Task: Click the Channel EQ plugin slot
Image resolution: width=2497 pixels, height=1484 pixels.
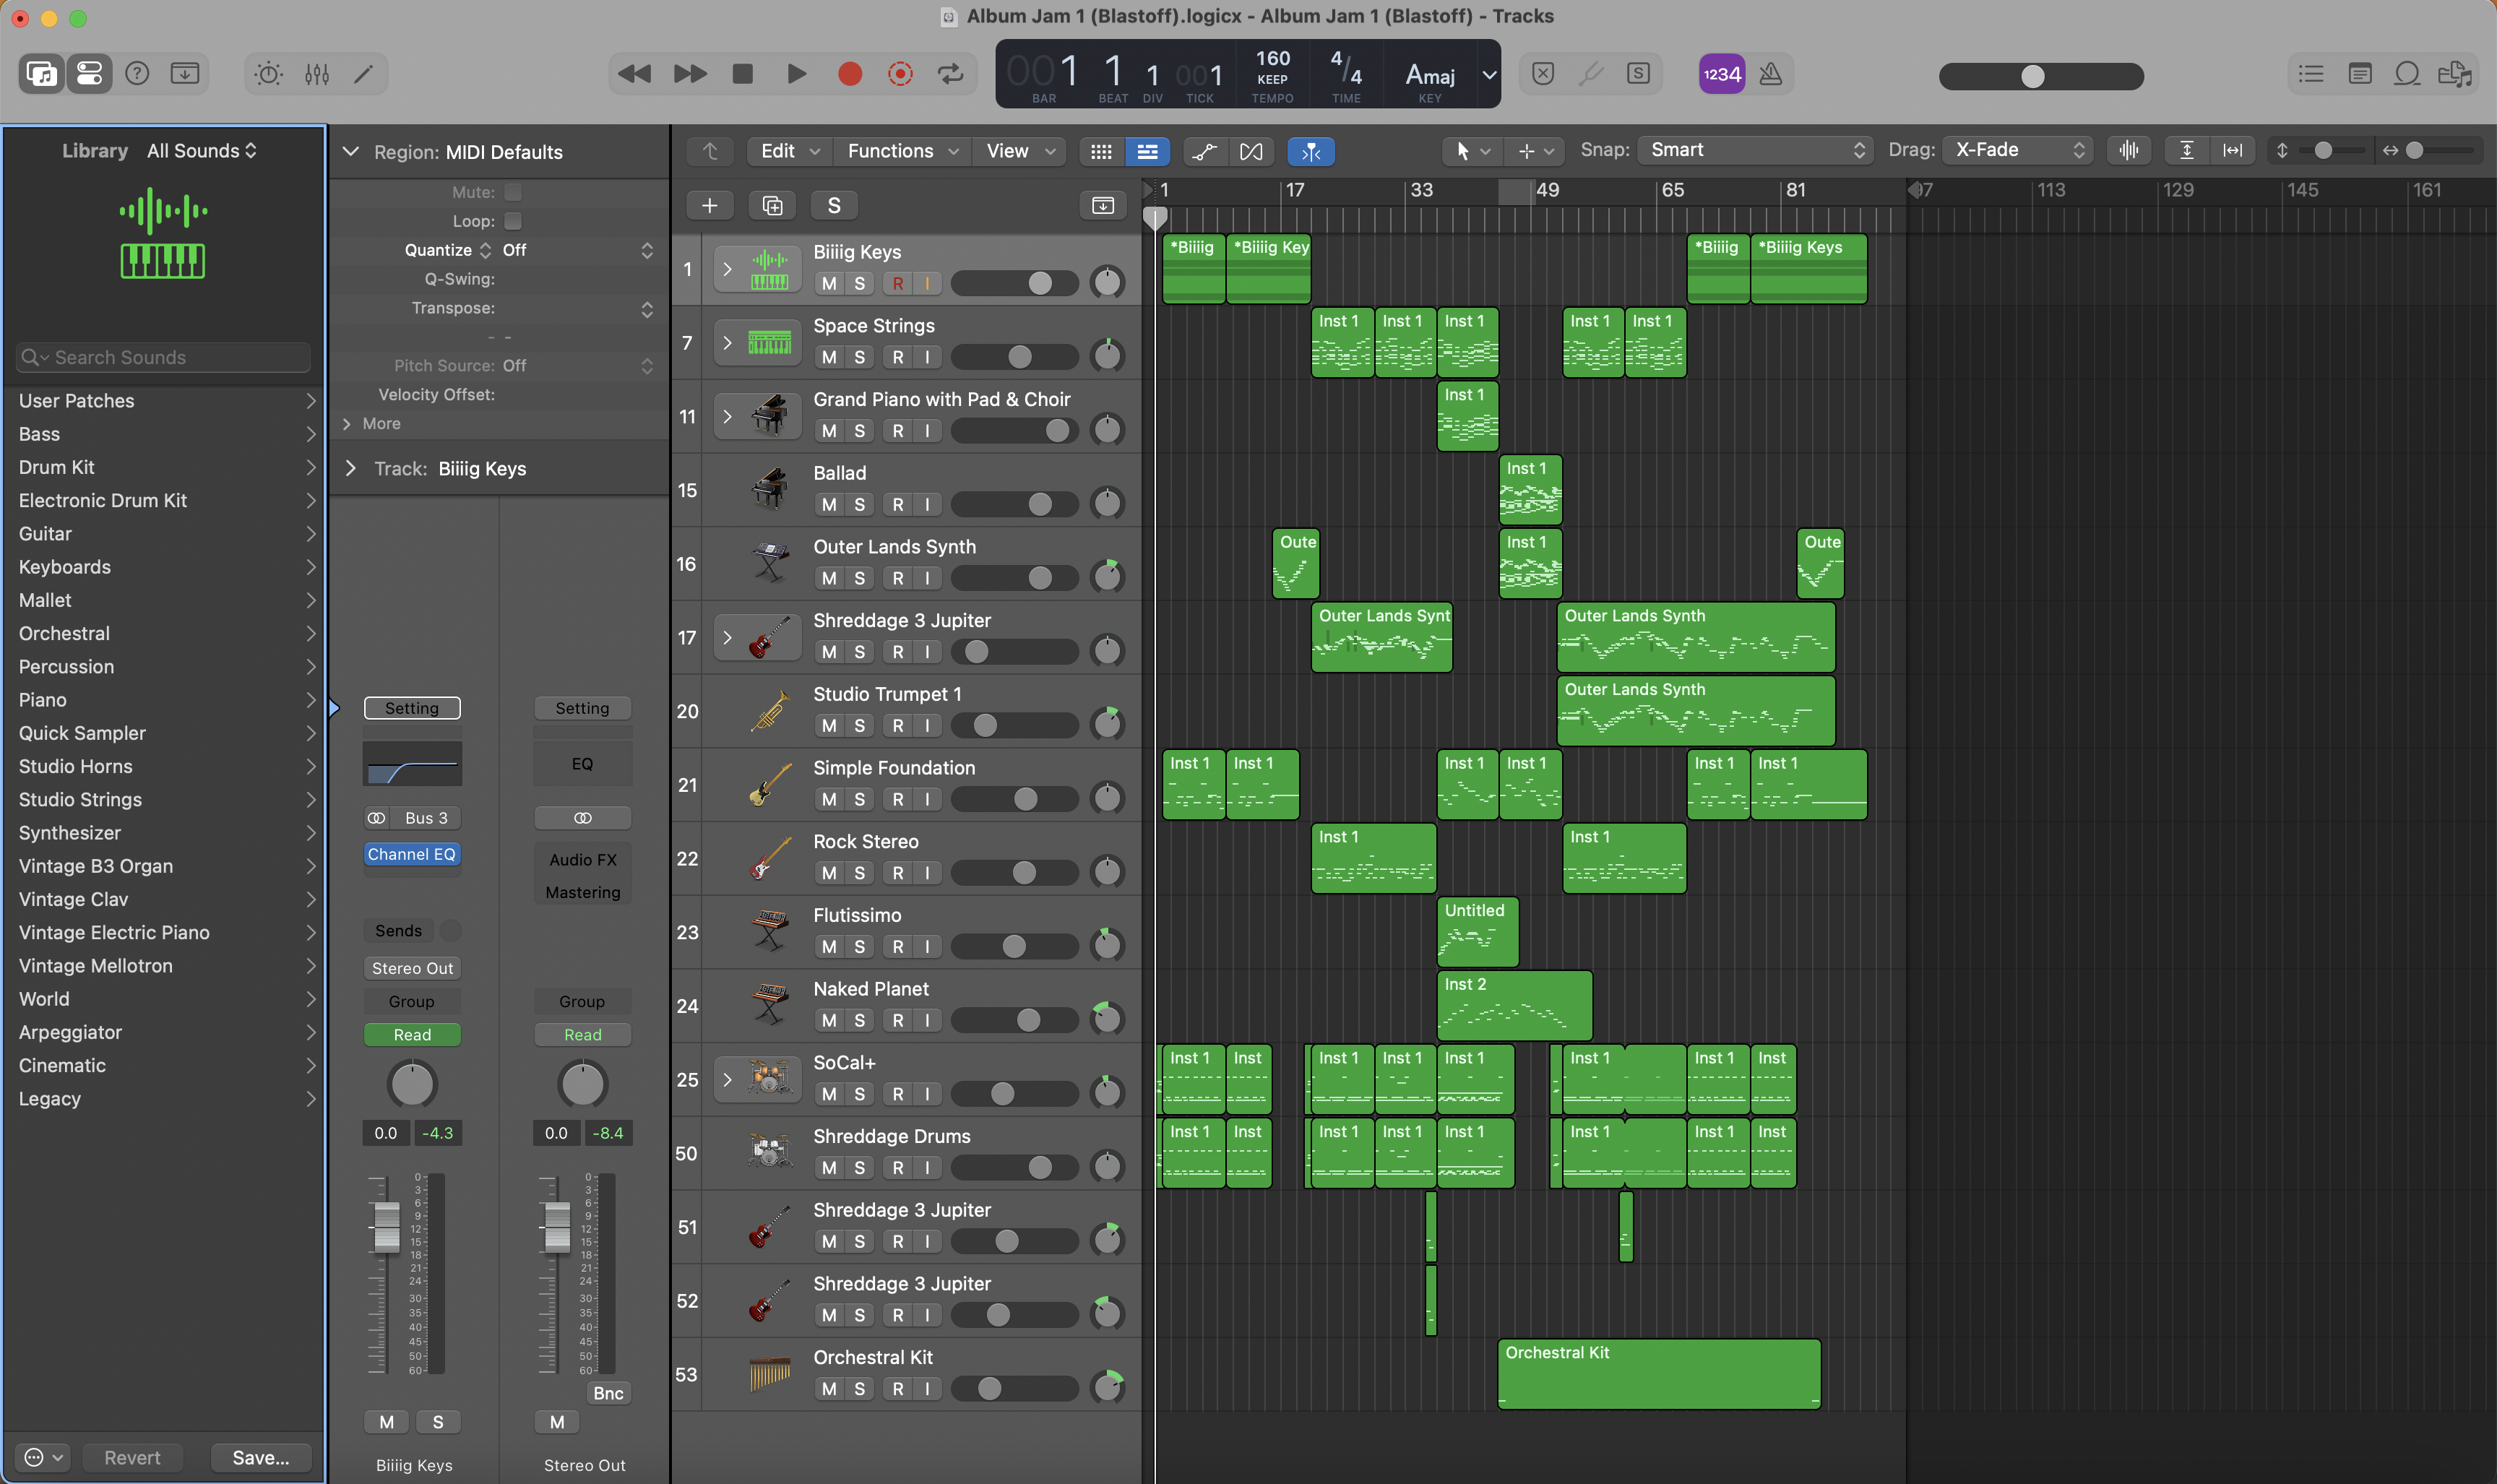Action: coord(411,854)
